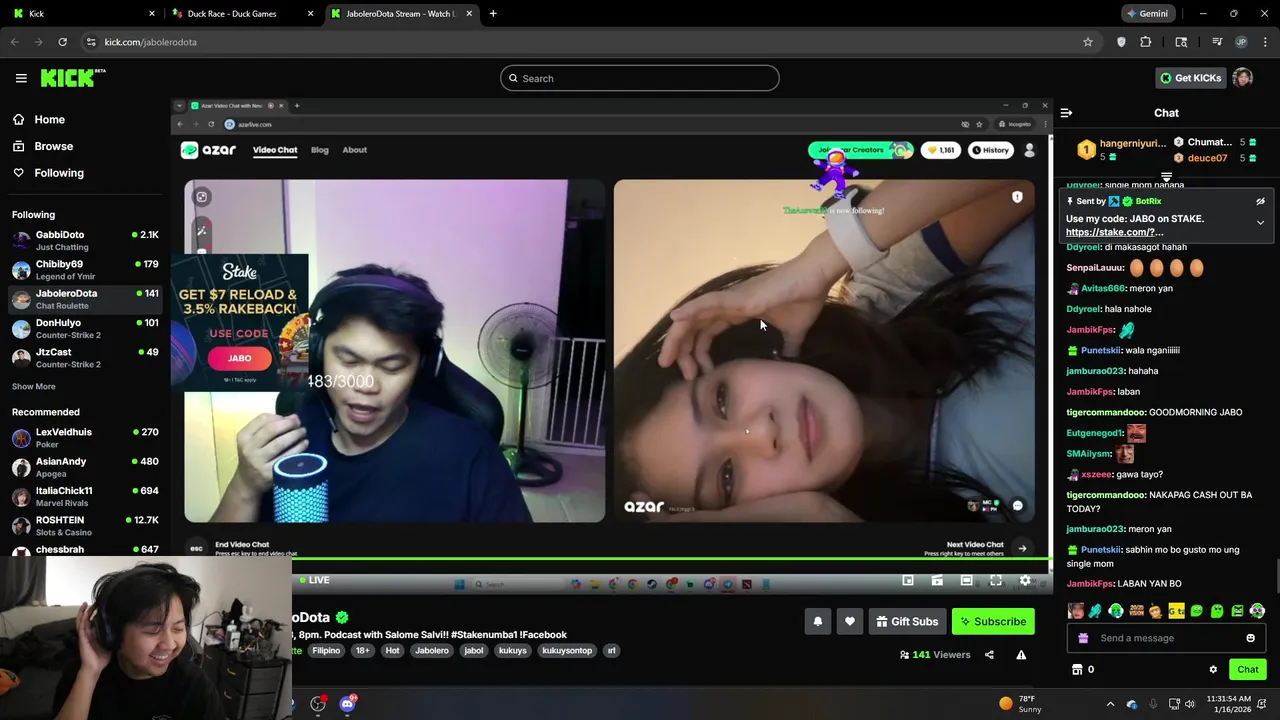The width and height of the screenshot is (1280, 720).
Task: Bookmark this page with star icon
Action: click(1088, 42)
